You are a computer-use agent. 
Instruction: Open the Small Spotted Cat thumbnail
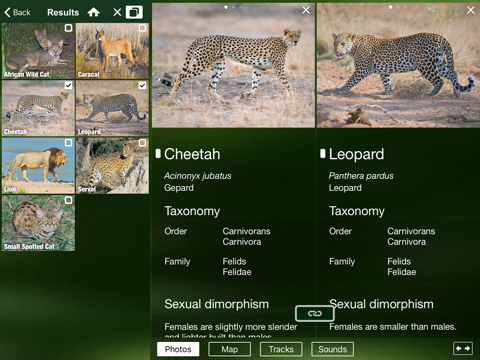click(x=38, y=223)
